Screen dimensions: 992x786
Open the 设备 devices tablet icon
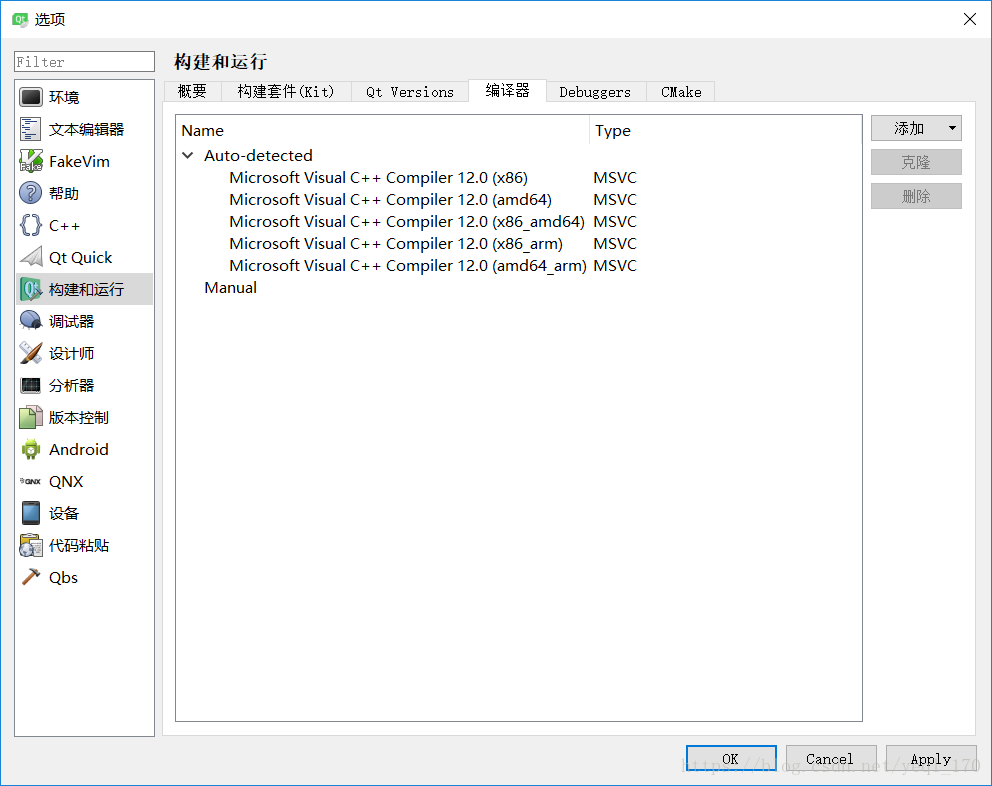(30, 513)
